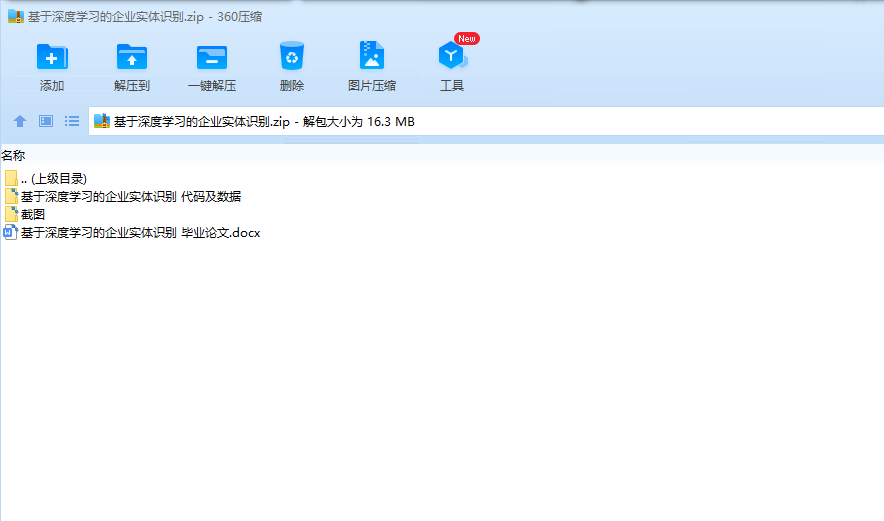Click the 一键解压 one-click extract icon

[x=212, y=58]
